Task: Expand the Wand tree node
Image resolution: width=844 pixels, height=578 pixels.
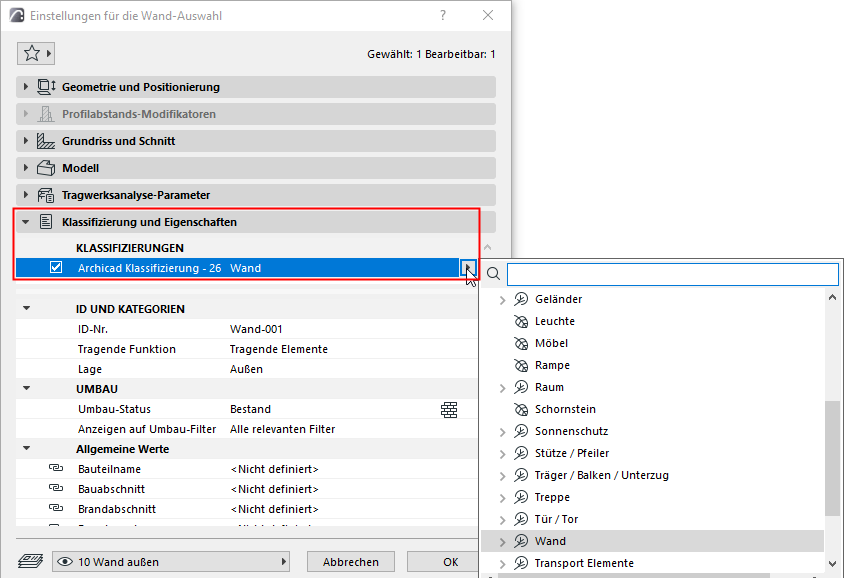Action: pyautogui.click(x=502, y=542)
